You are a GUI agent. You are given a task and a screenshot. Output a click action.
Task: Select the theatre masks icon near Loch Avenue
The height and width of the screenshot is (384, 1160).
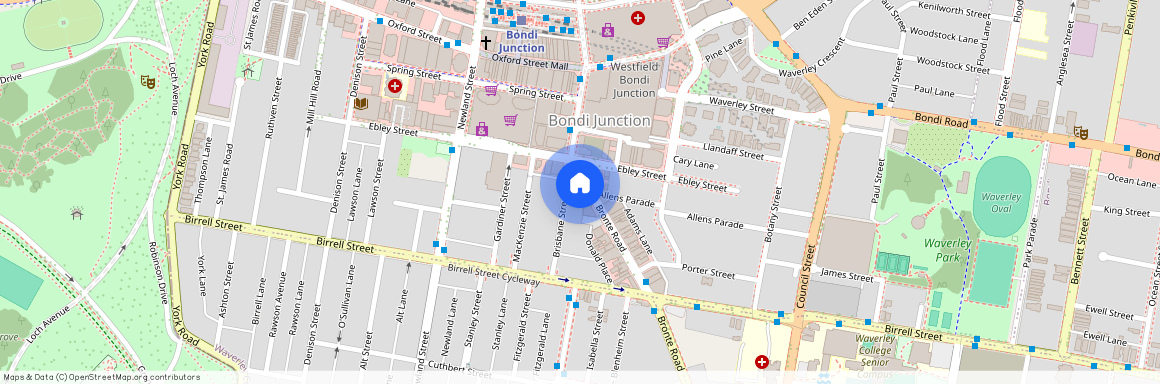pyautogui.click(x=148, y=81)
